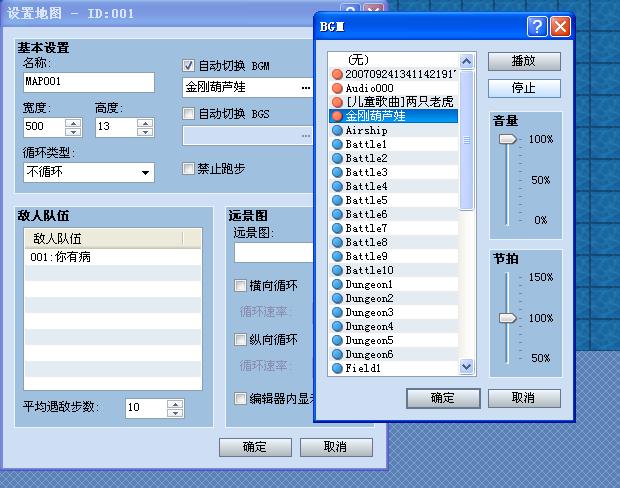This screenshot has height=488, width=620.
Task: Select Battle3 in BGM list
Action: (393, 172)
